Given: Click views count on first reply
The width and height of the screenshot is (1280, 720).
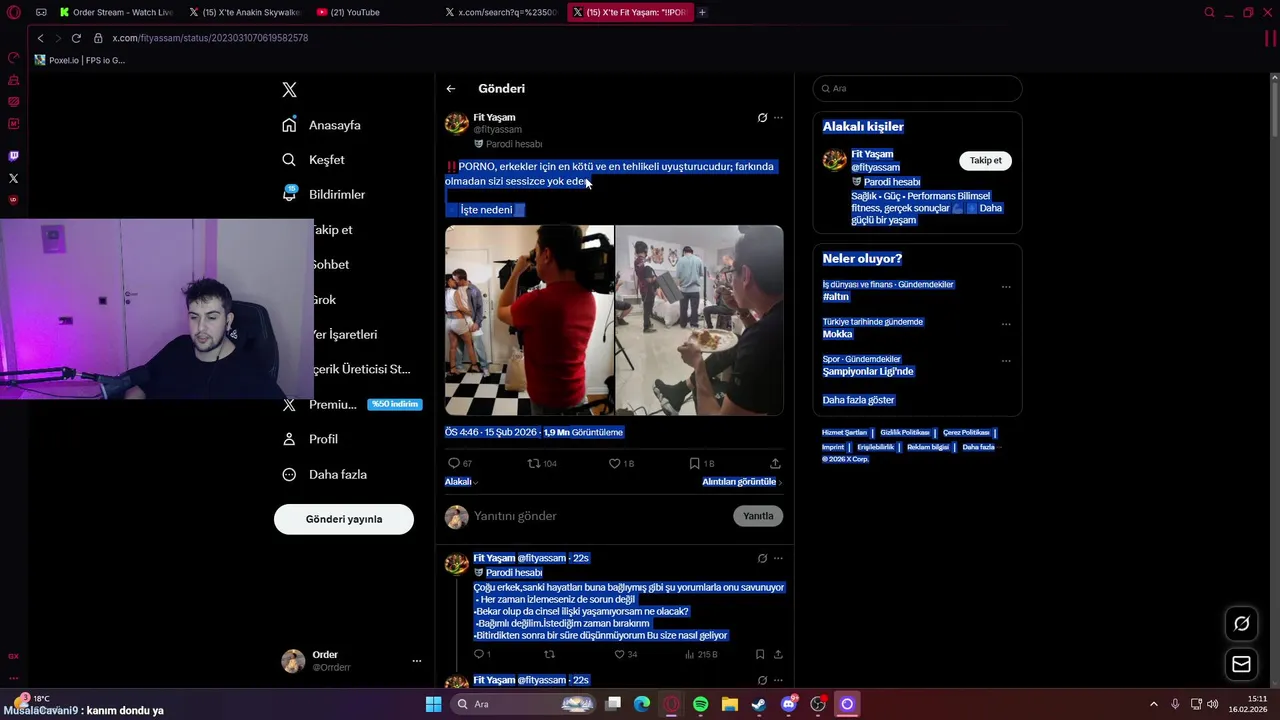Looking at the screenshot, I should pos(702,655).
